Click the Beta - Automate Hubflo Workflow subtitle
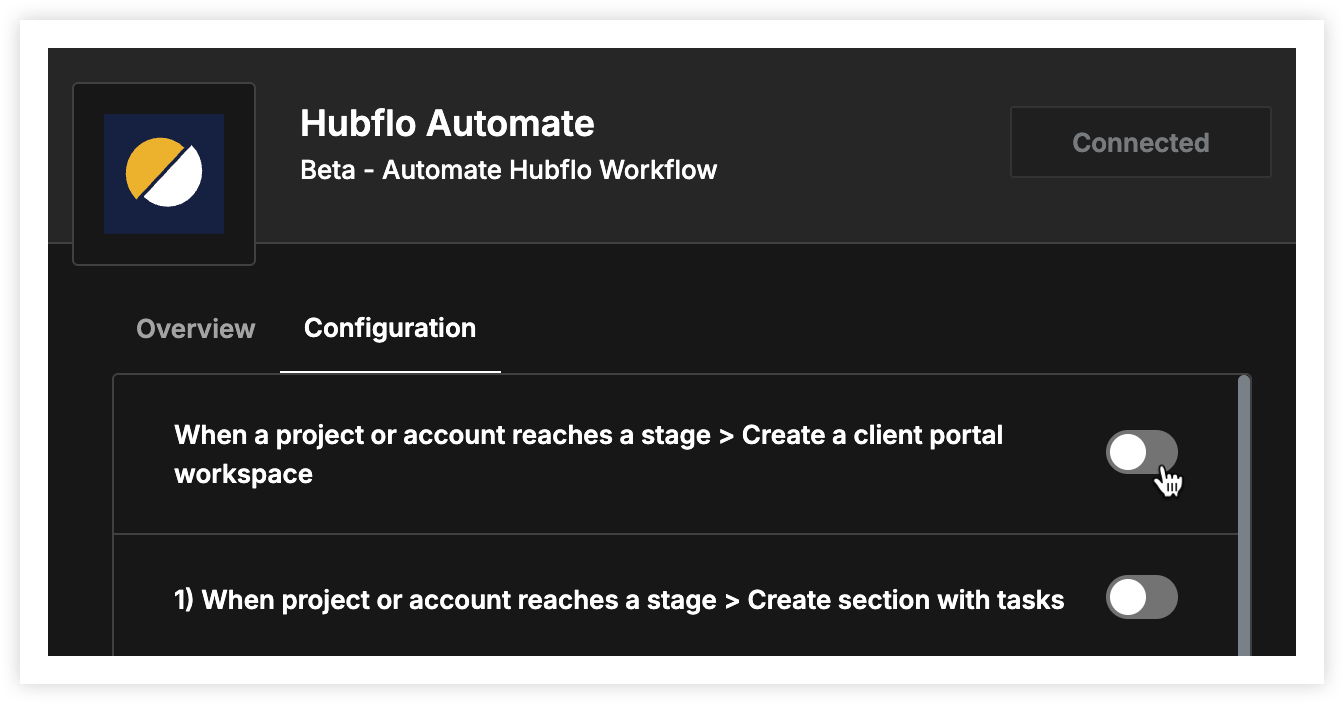Image resolution: width=1344 pixels, height=704 pixels. 508,170
